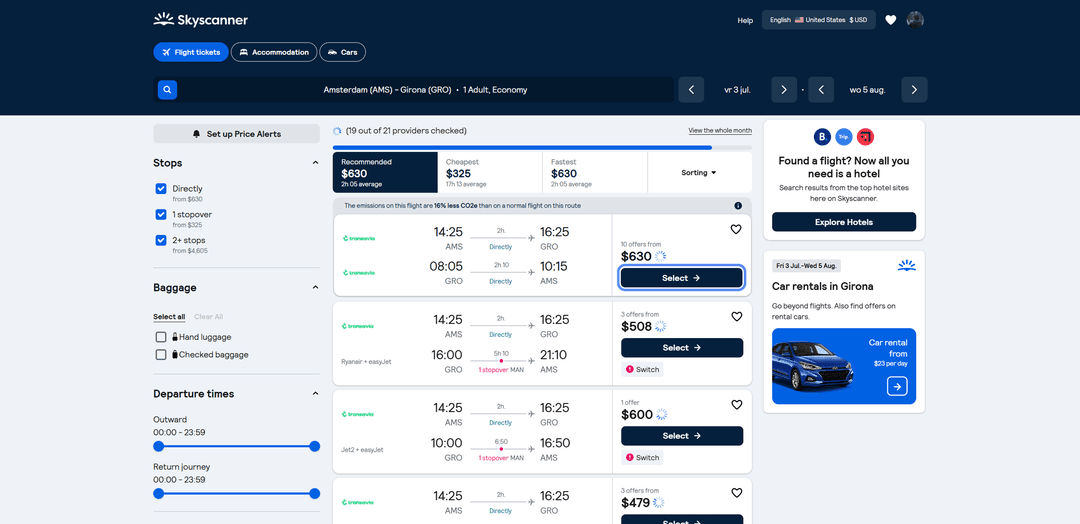Image resolution: width=1080 pixels, height=524 pixels.
Task: Click the blue search magnifier button
Action: (167, 90)
